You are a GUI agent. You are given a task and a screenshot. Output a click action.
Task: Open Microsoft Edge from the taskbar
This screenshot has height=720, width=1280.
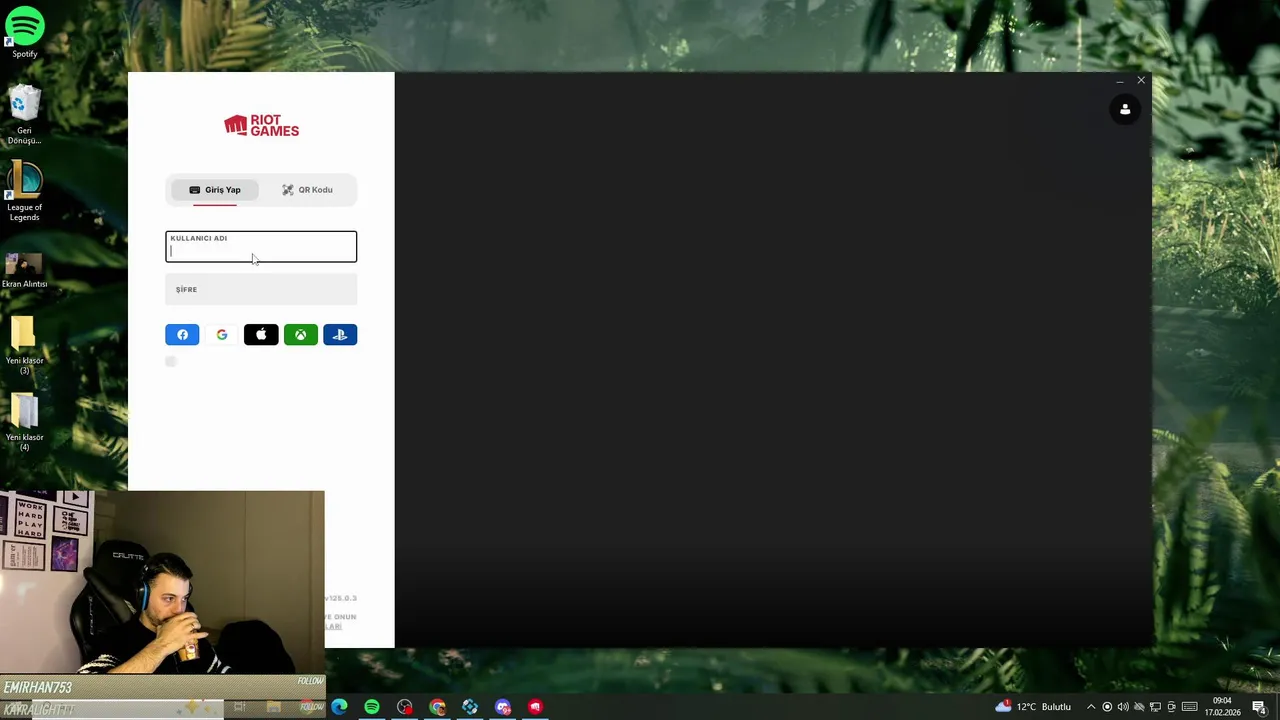[x=339, y=707]
